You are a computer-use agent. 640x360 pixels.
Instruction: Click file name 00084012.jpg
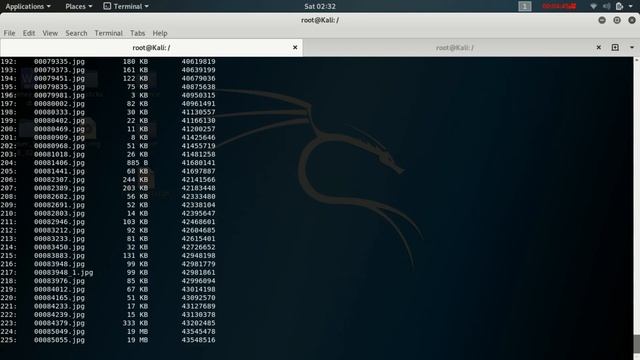tap(59, 289)
